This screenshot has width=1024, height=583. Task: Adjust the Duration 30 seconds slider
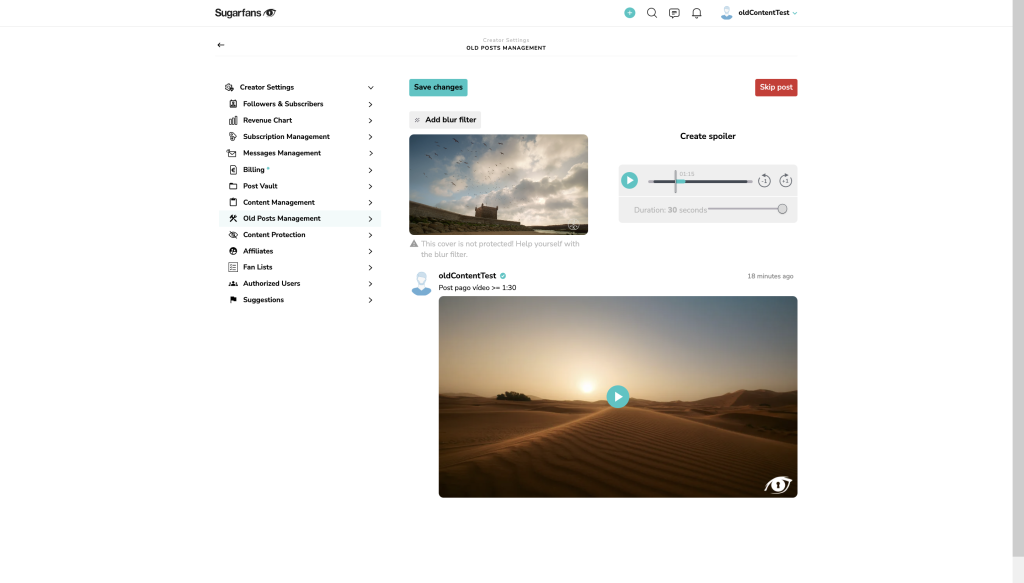(x=782, y=209)
